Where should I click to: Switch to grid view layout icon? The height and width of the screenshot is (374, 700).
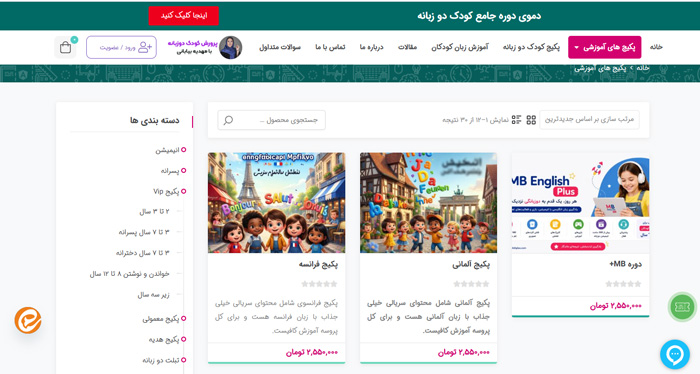pyautogui.click(x=531, y=120)
